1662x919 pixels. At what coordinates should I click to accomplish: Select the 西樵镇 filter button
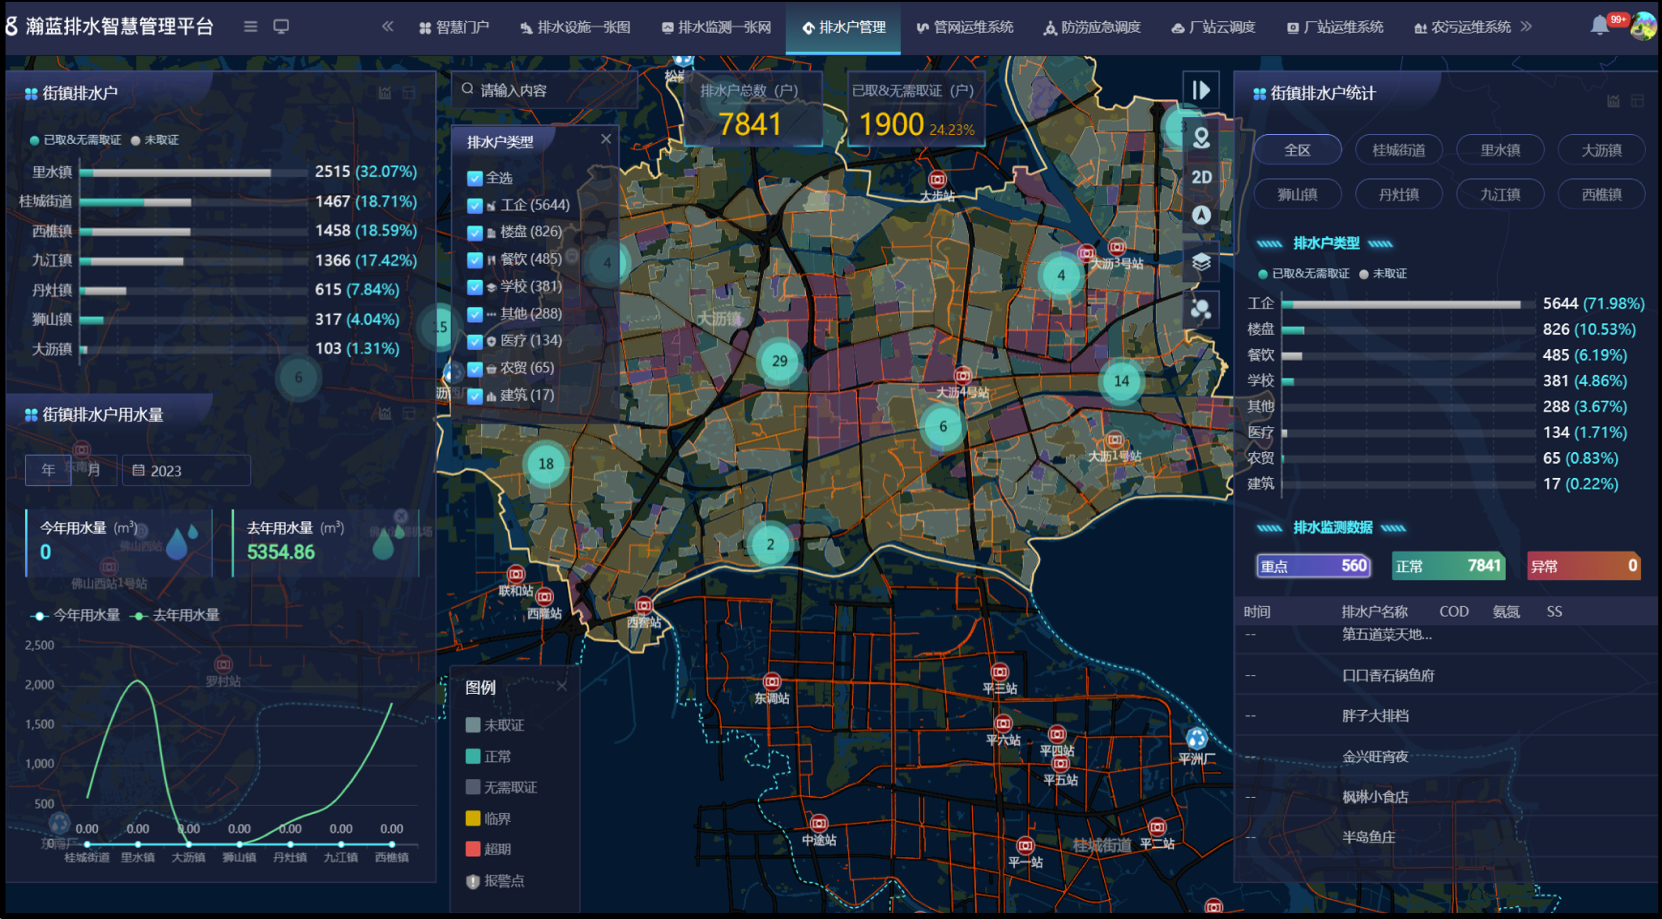(x=1602, y=194)
